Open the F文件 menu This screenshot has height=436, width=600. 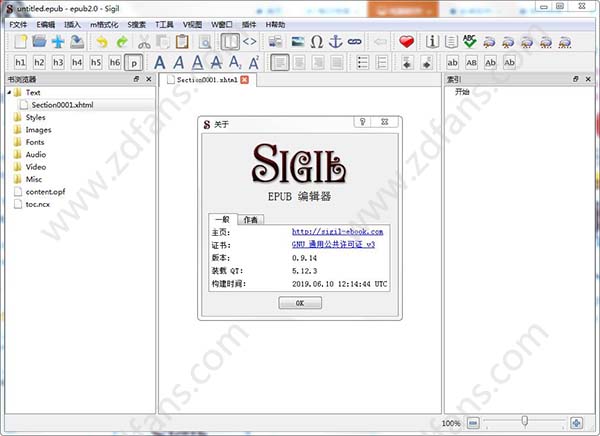click(18, 25)
